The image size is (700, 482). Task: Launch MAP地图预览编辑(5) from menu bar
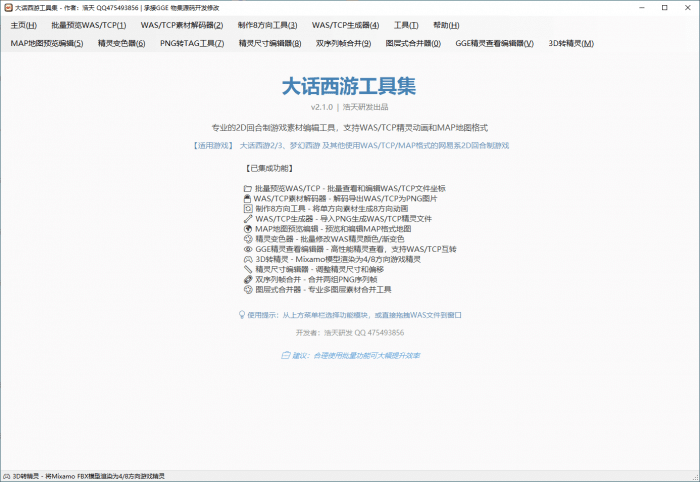pos(47,43)
